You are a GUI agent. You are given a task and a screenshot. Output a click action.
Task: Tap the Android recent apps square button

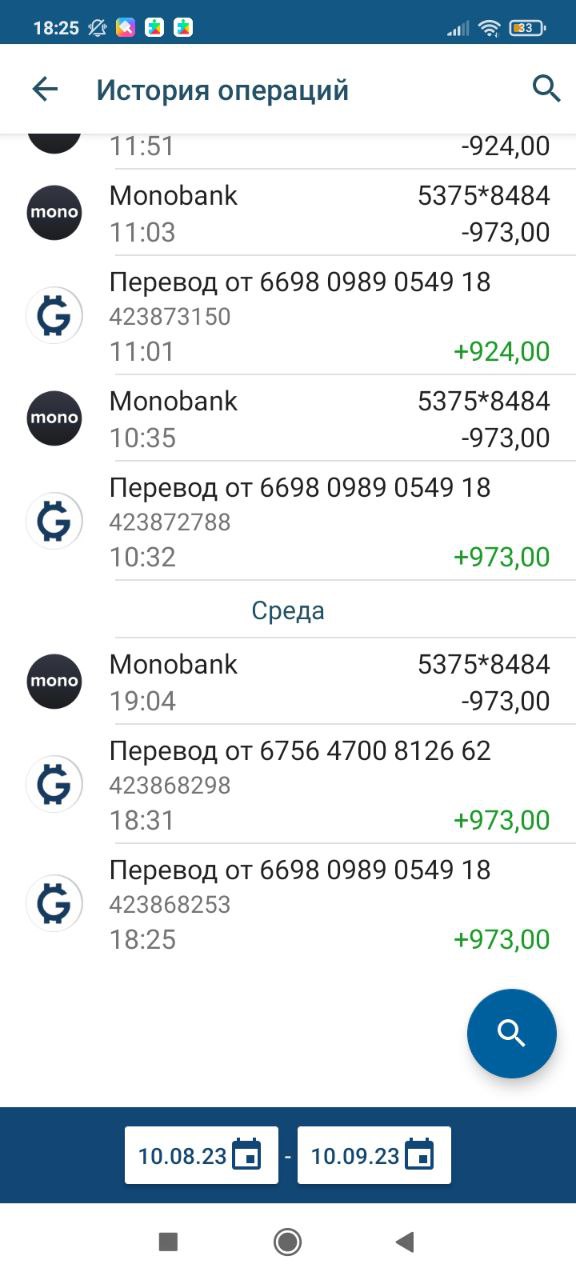coord(168,1242)
